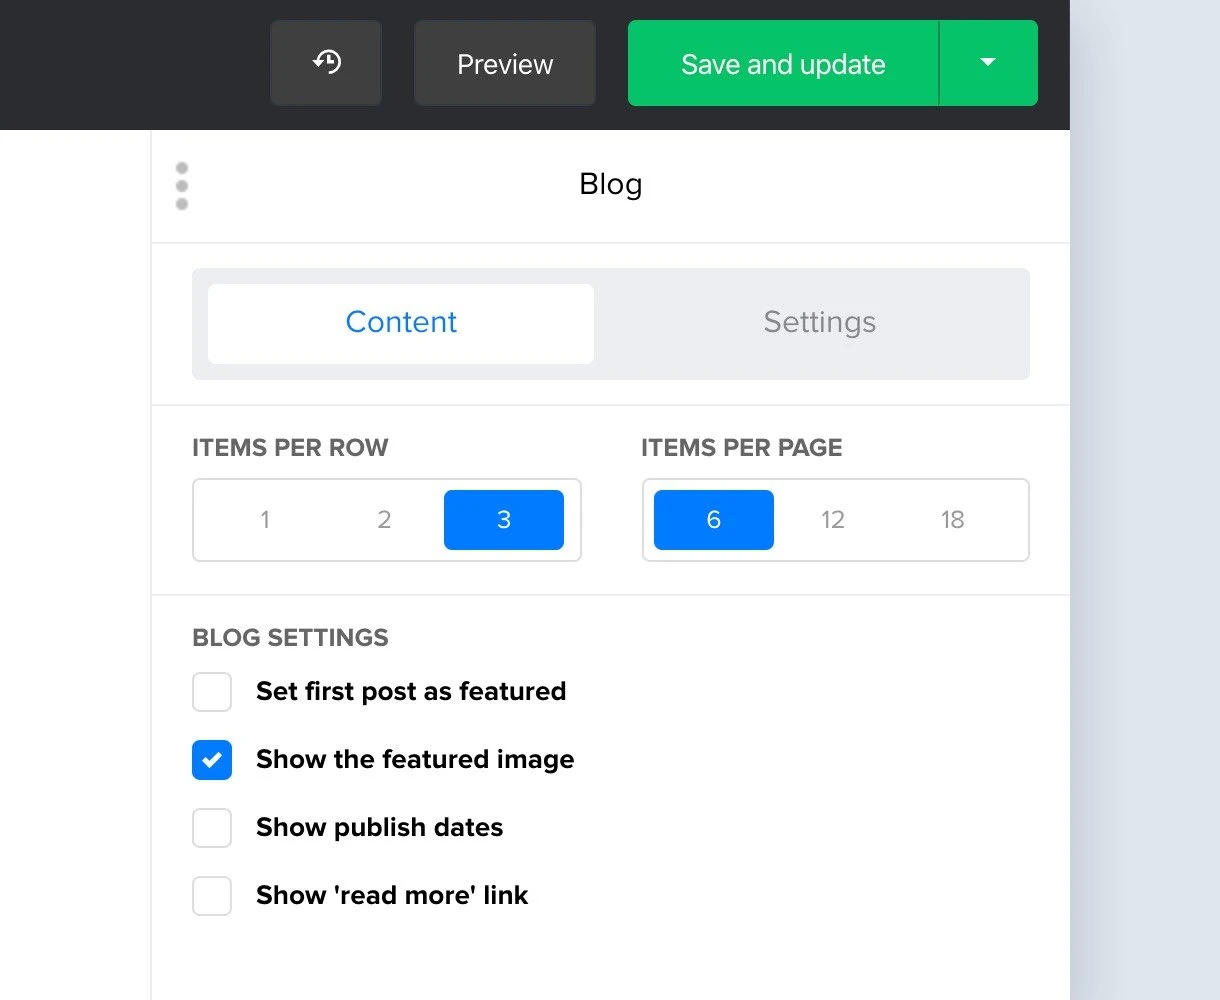Select 3 items per row
Image resolution: width=1220 pixels, height=1000 pixels.
point(504,520)
